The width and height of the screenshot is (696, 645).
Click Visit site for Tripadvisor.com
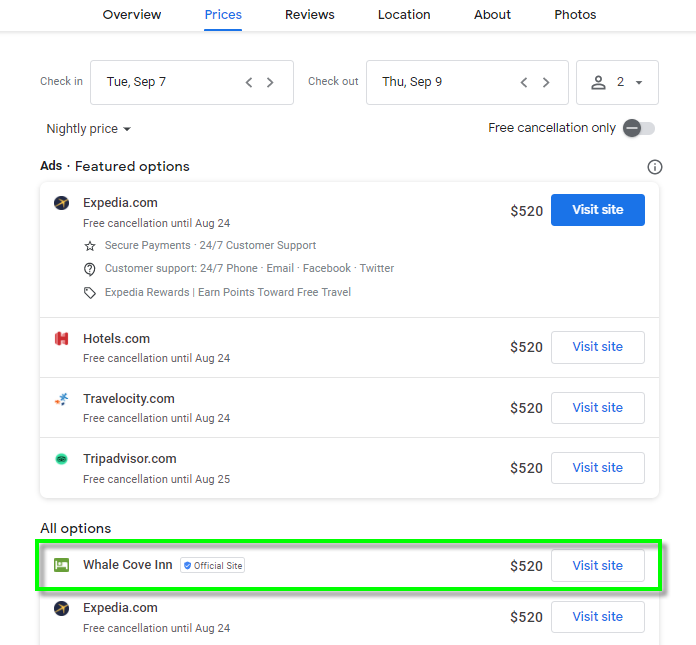[x=597, y=468]
